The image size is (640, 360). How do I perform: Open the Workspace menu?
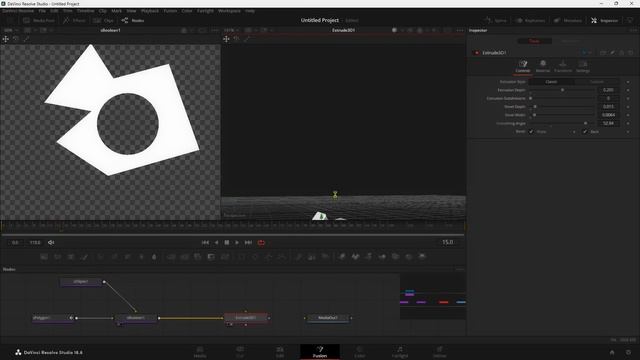pos(229,11)
